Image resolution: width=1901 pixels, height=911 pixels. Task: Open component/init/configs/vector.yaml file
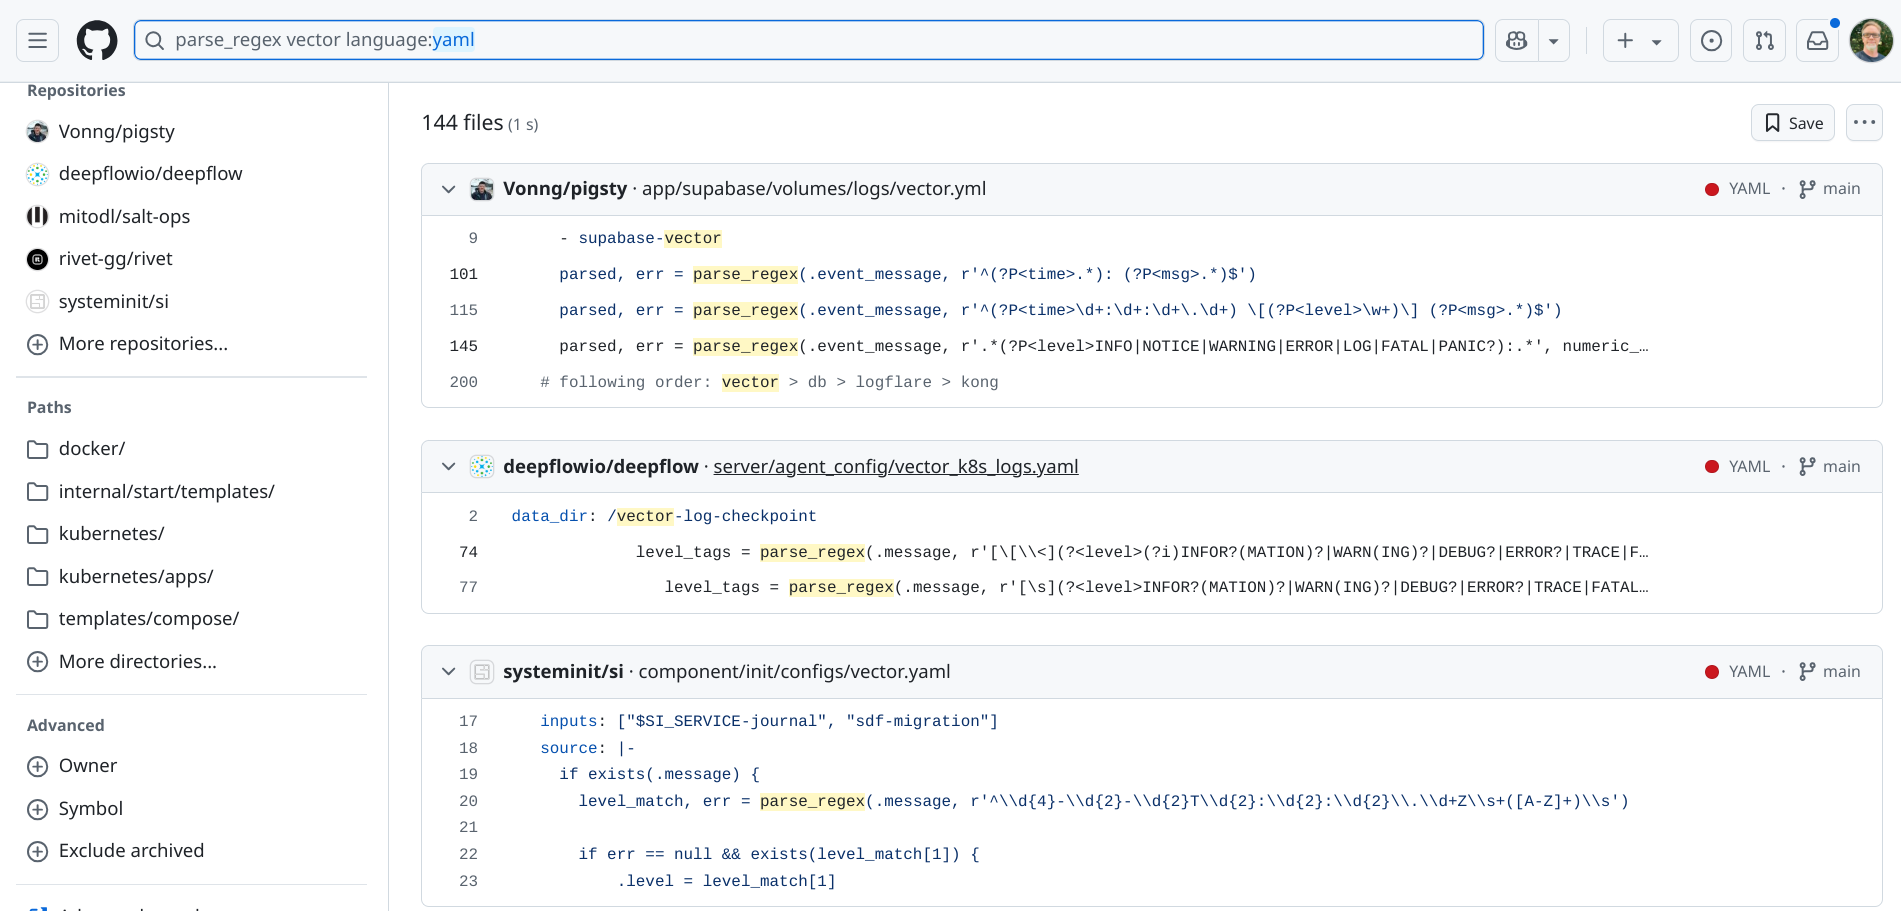(x=795, y=672)
